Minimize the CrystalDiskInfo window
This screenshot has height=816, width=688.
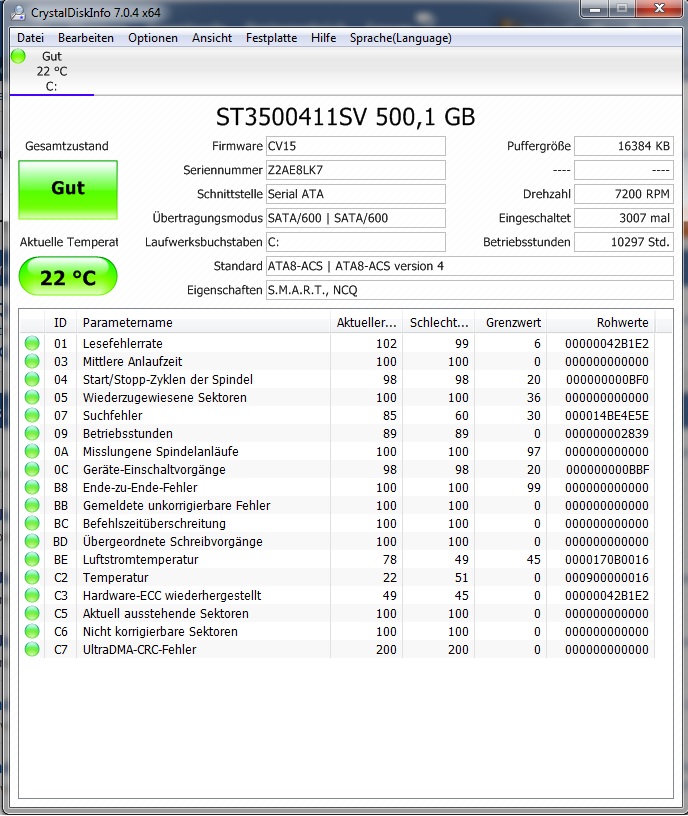click(595, 9)
